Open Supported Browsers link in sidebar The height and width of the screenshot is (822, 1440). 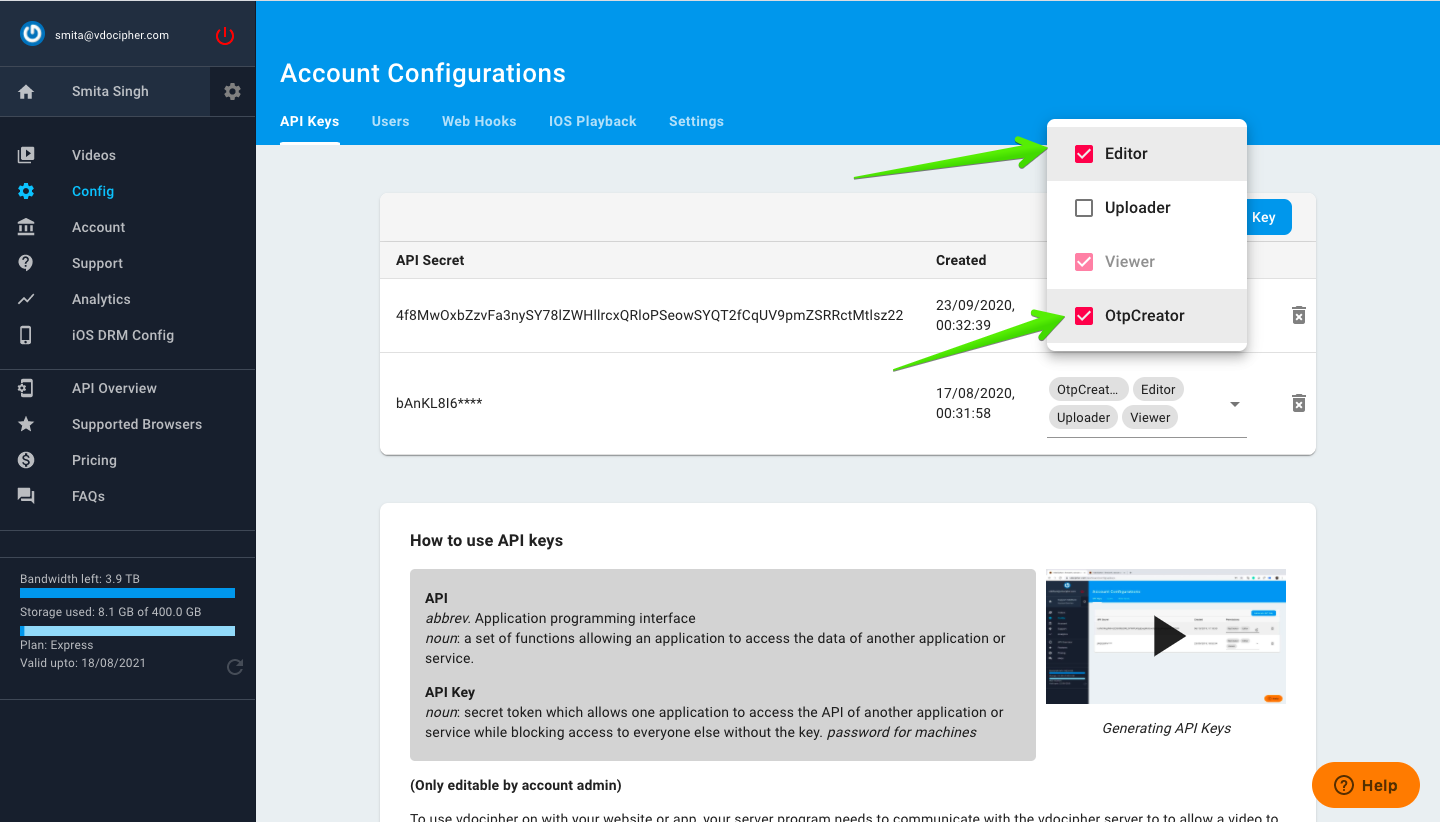(137, 424)
